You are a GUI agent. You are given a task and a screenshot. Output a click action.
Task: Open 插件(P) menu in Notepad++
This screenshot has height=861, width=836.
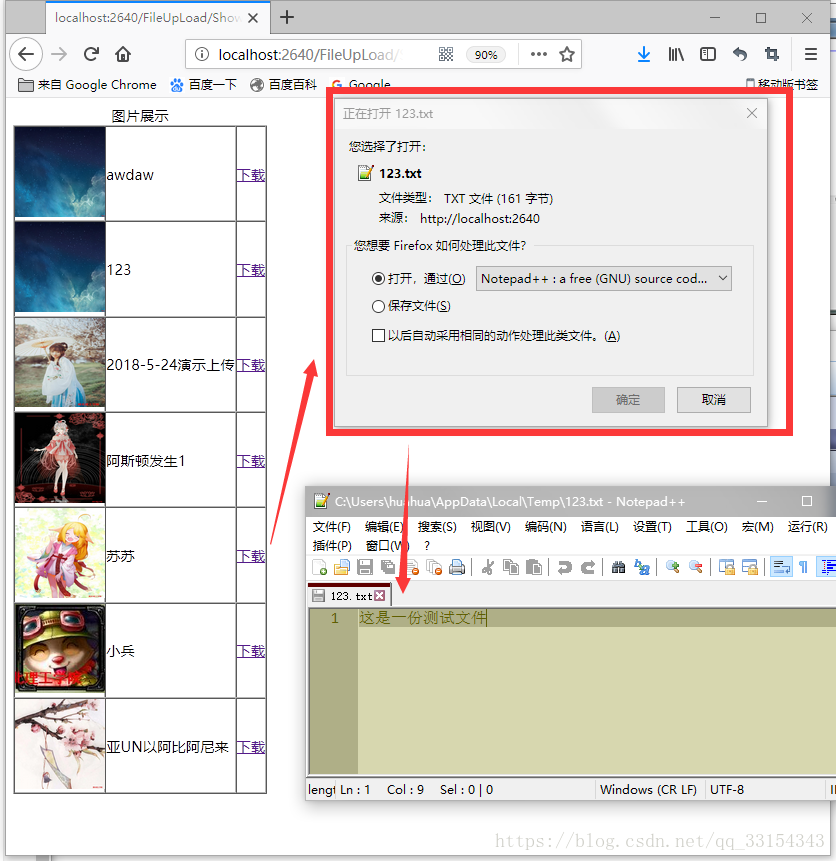click(x=332, y=546)
